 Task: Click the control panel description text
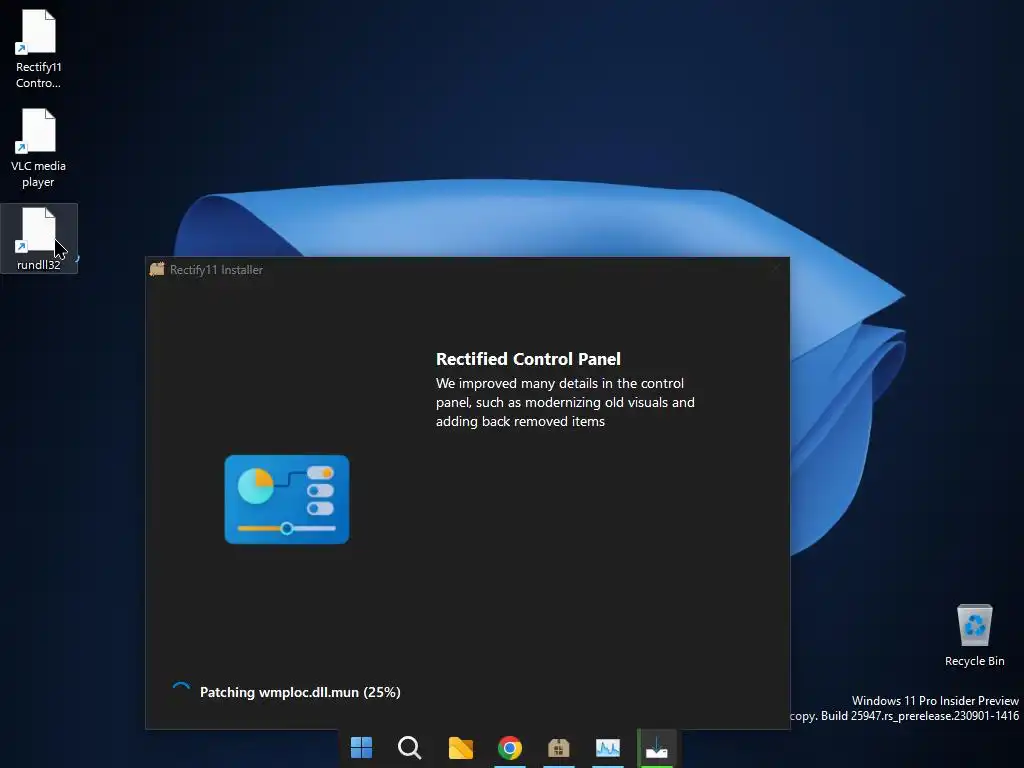tap(565, 402)
